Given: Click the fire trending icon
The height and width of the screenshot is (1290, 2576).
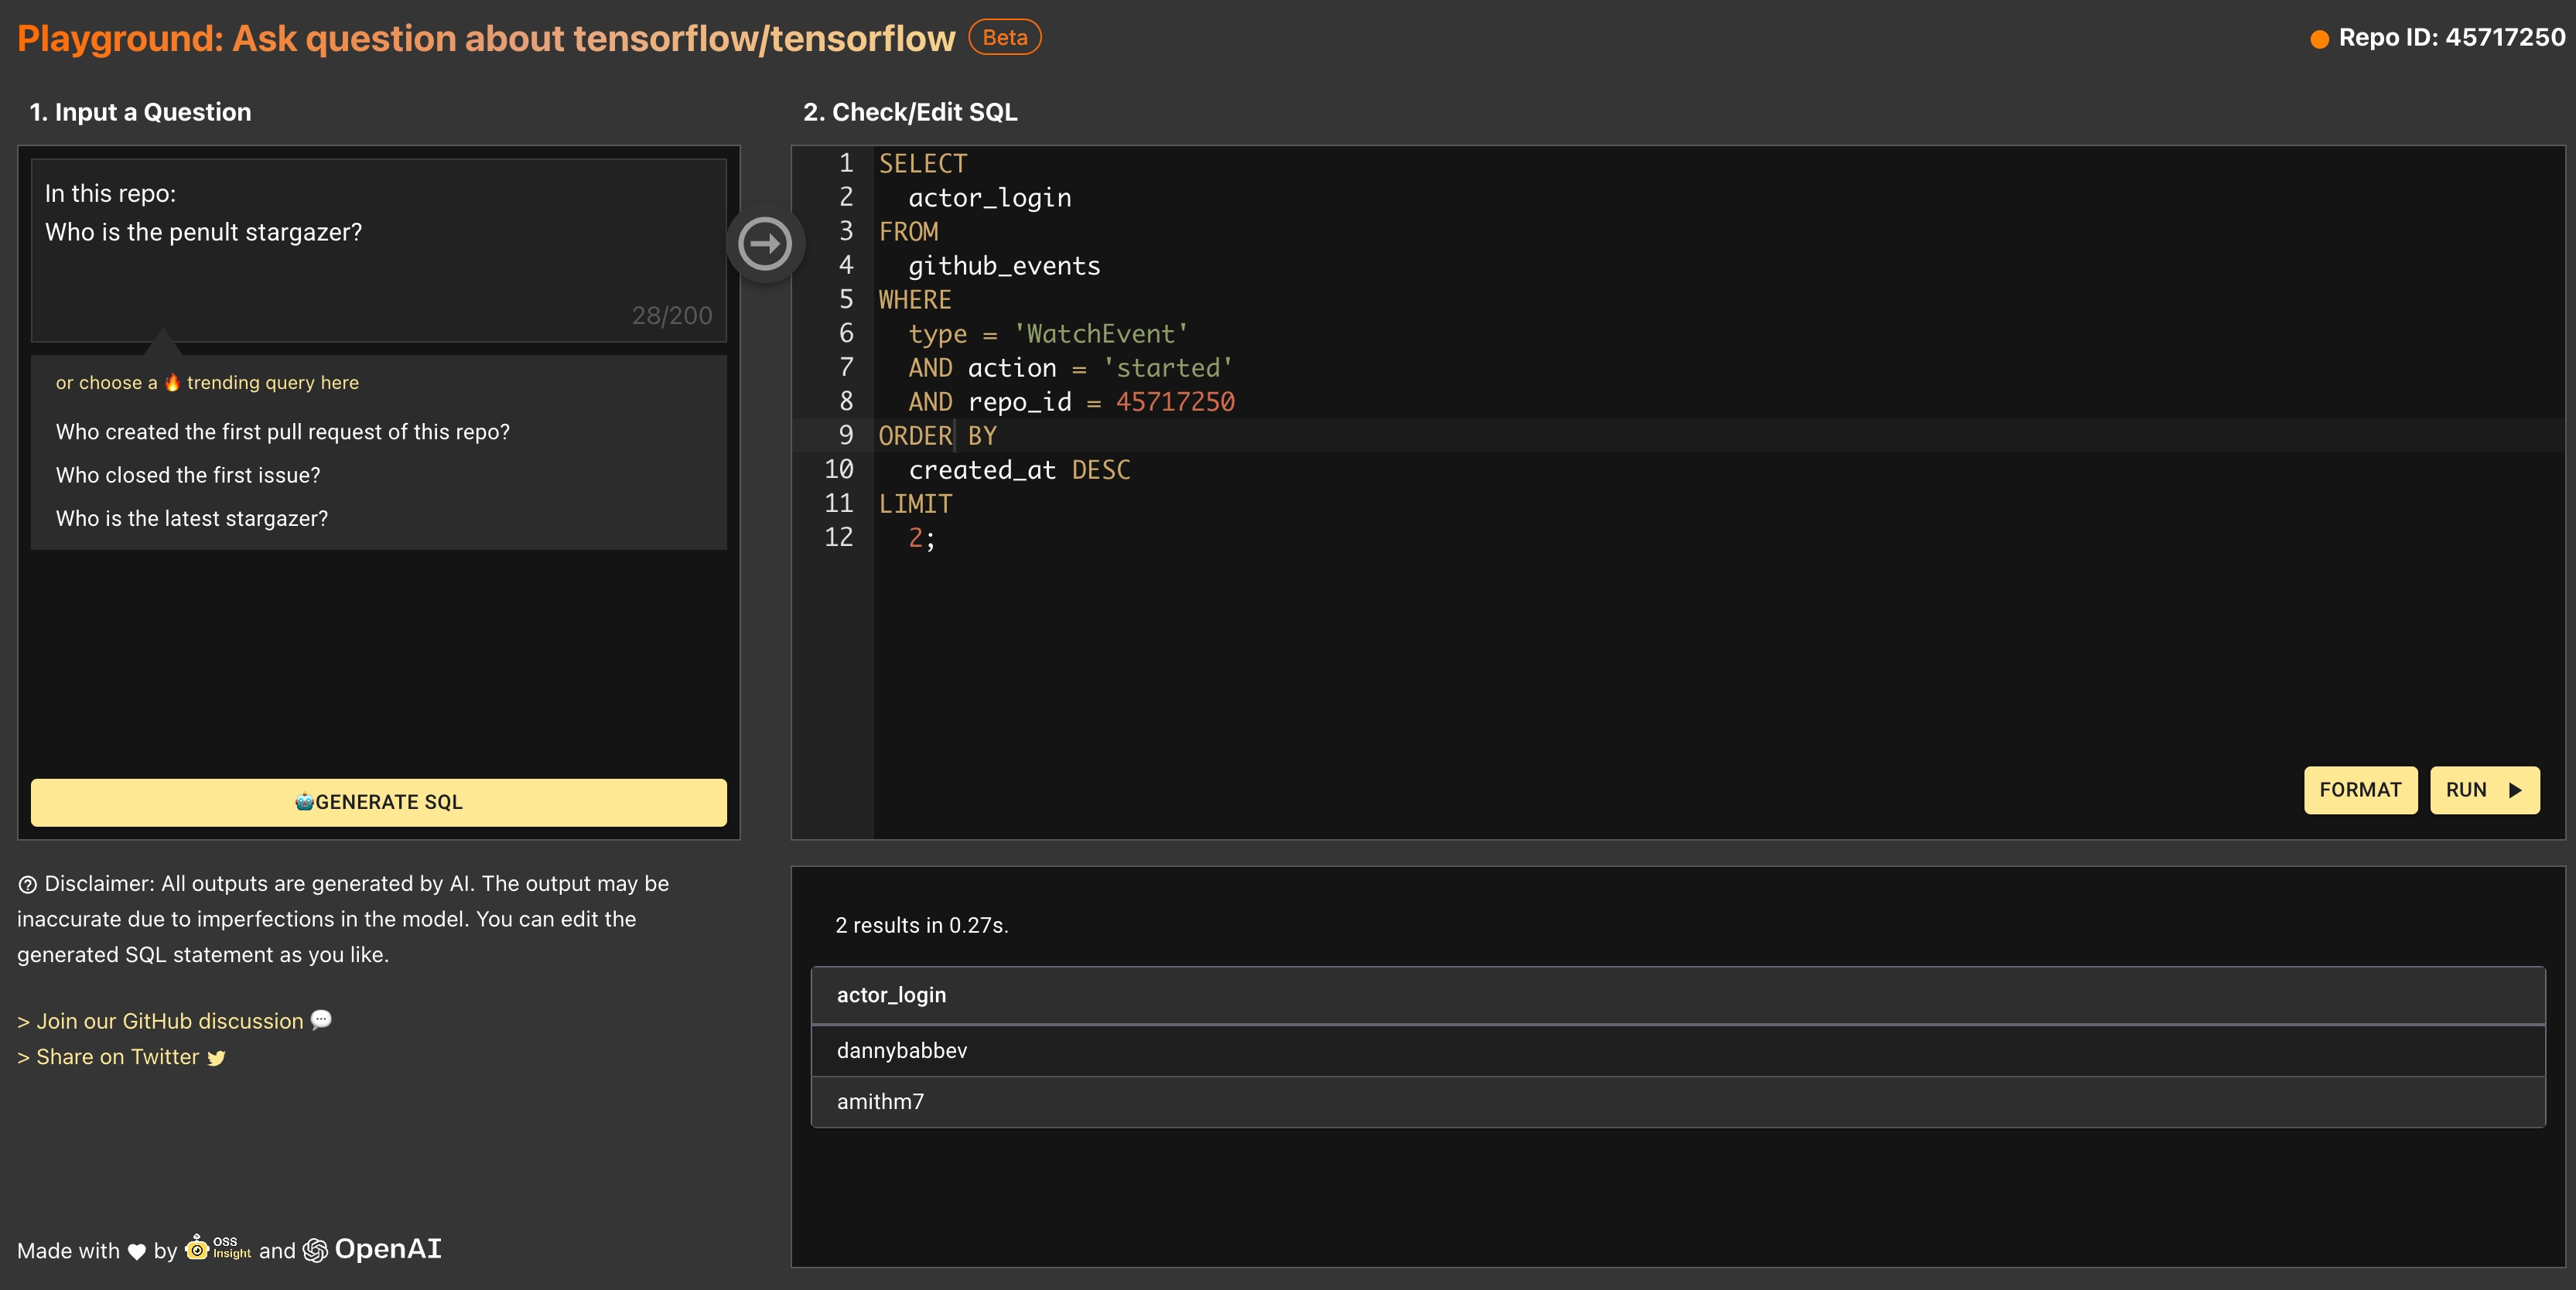Looking at the screenshot, I should point(172,382).
